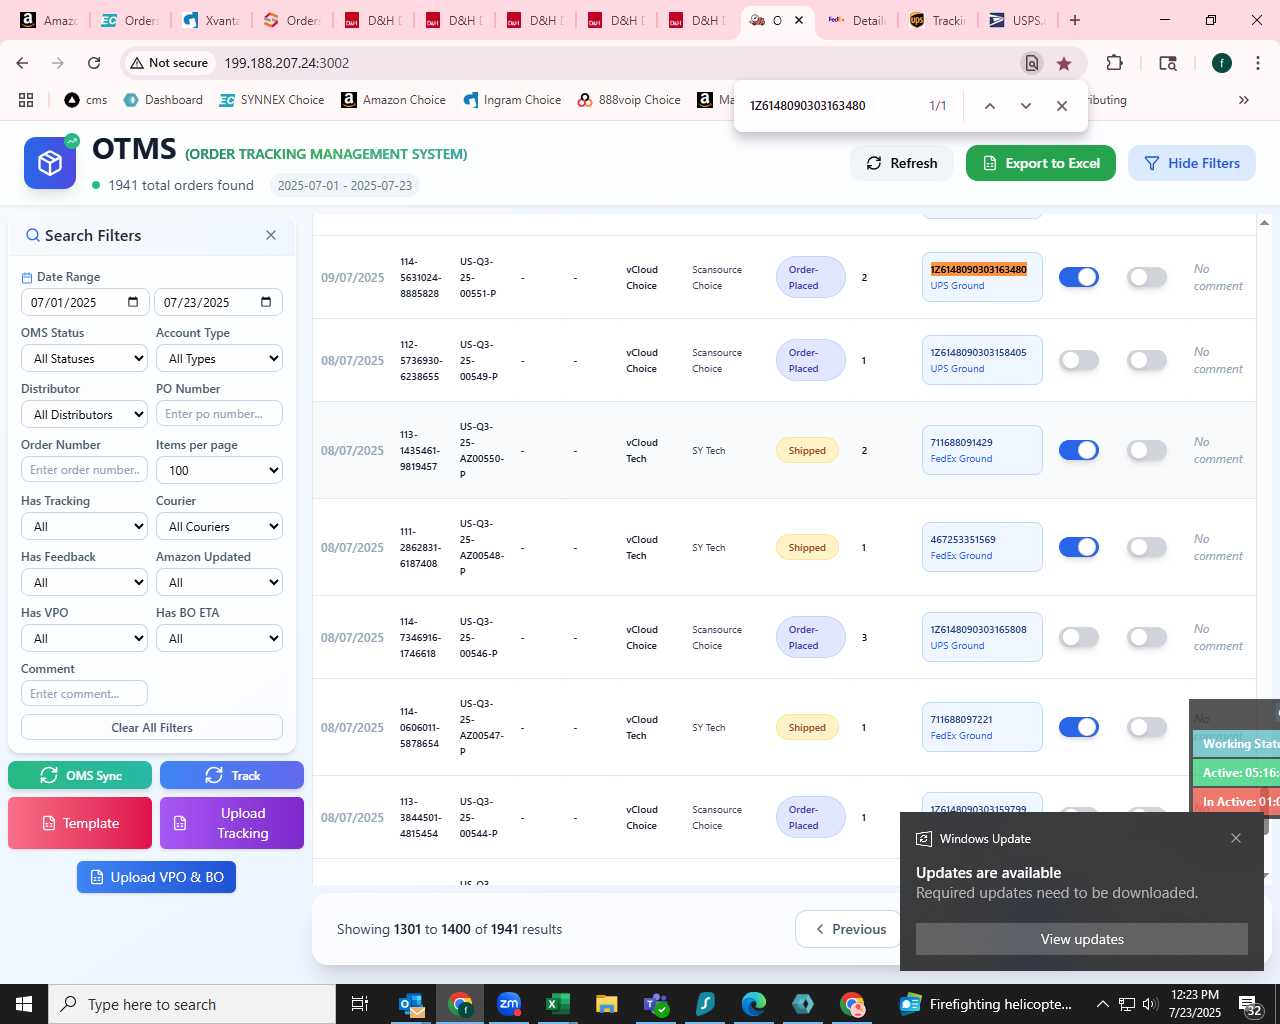Turn off first toggle for order 00551-P

pyautogui.click(x=1079, y=277)
